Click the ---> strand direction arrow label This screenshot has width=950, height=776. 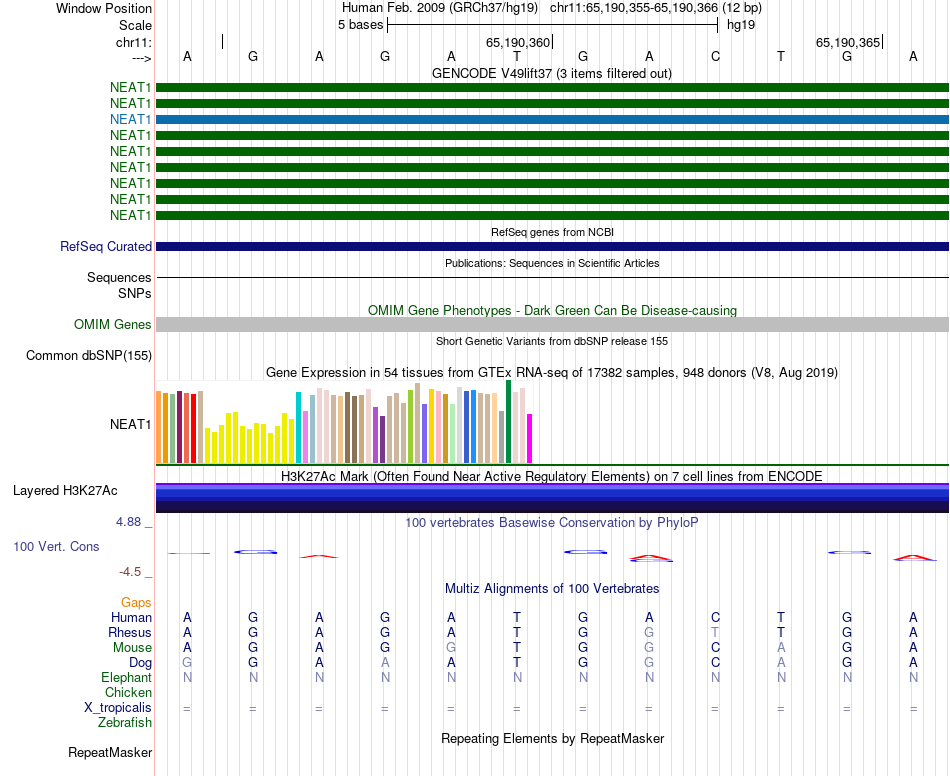pos(142,58)
